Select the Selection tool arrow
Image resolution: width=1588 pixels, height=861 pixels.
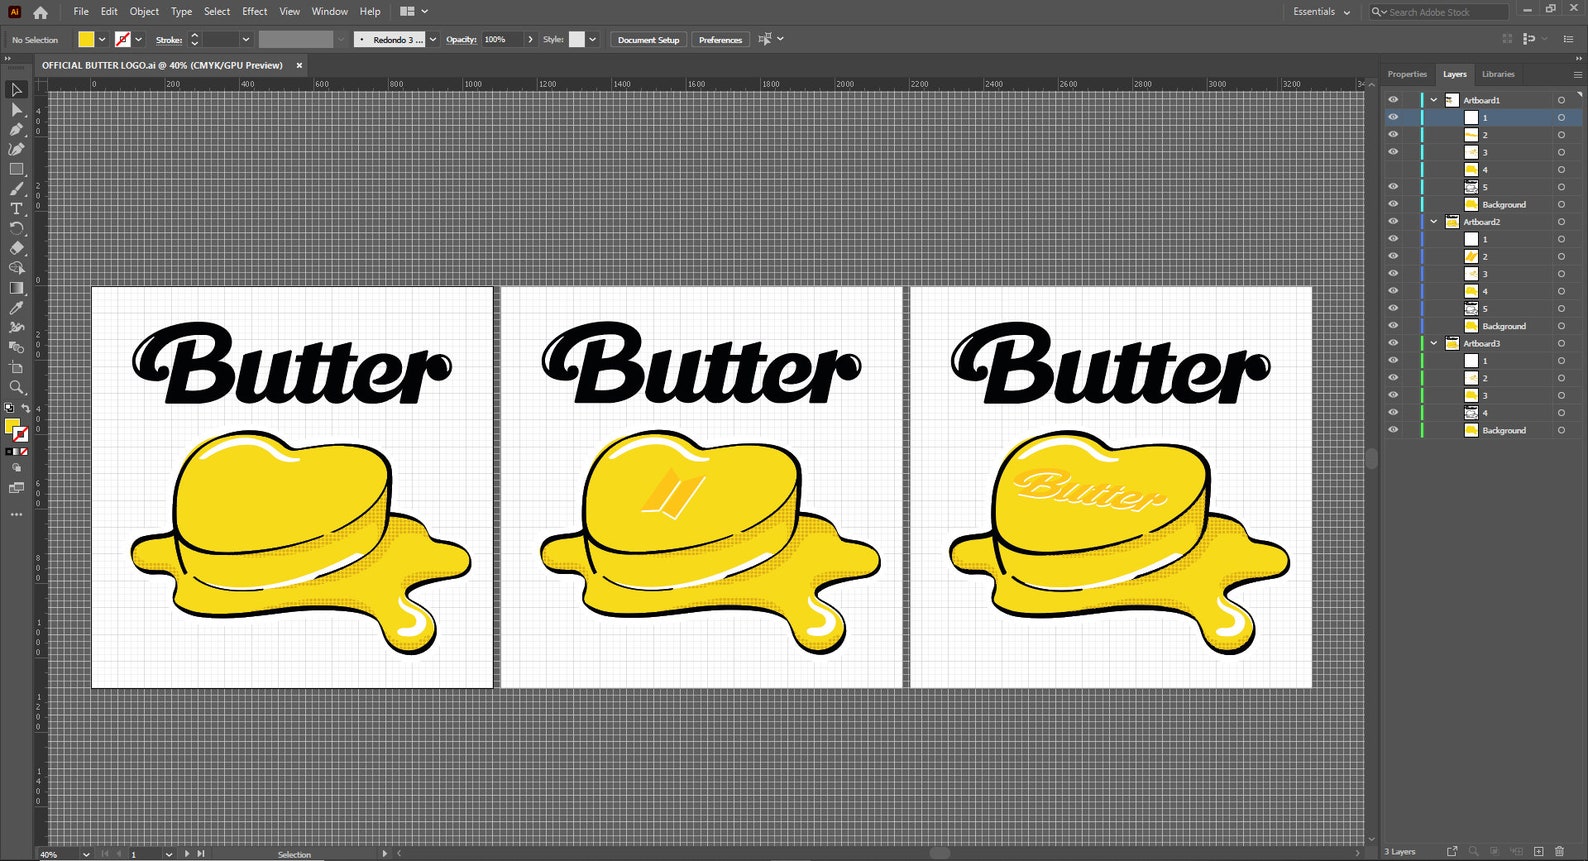[x=16, y=90]
